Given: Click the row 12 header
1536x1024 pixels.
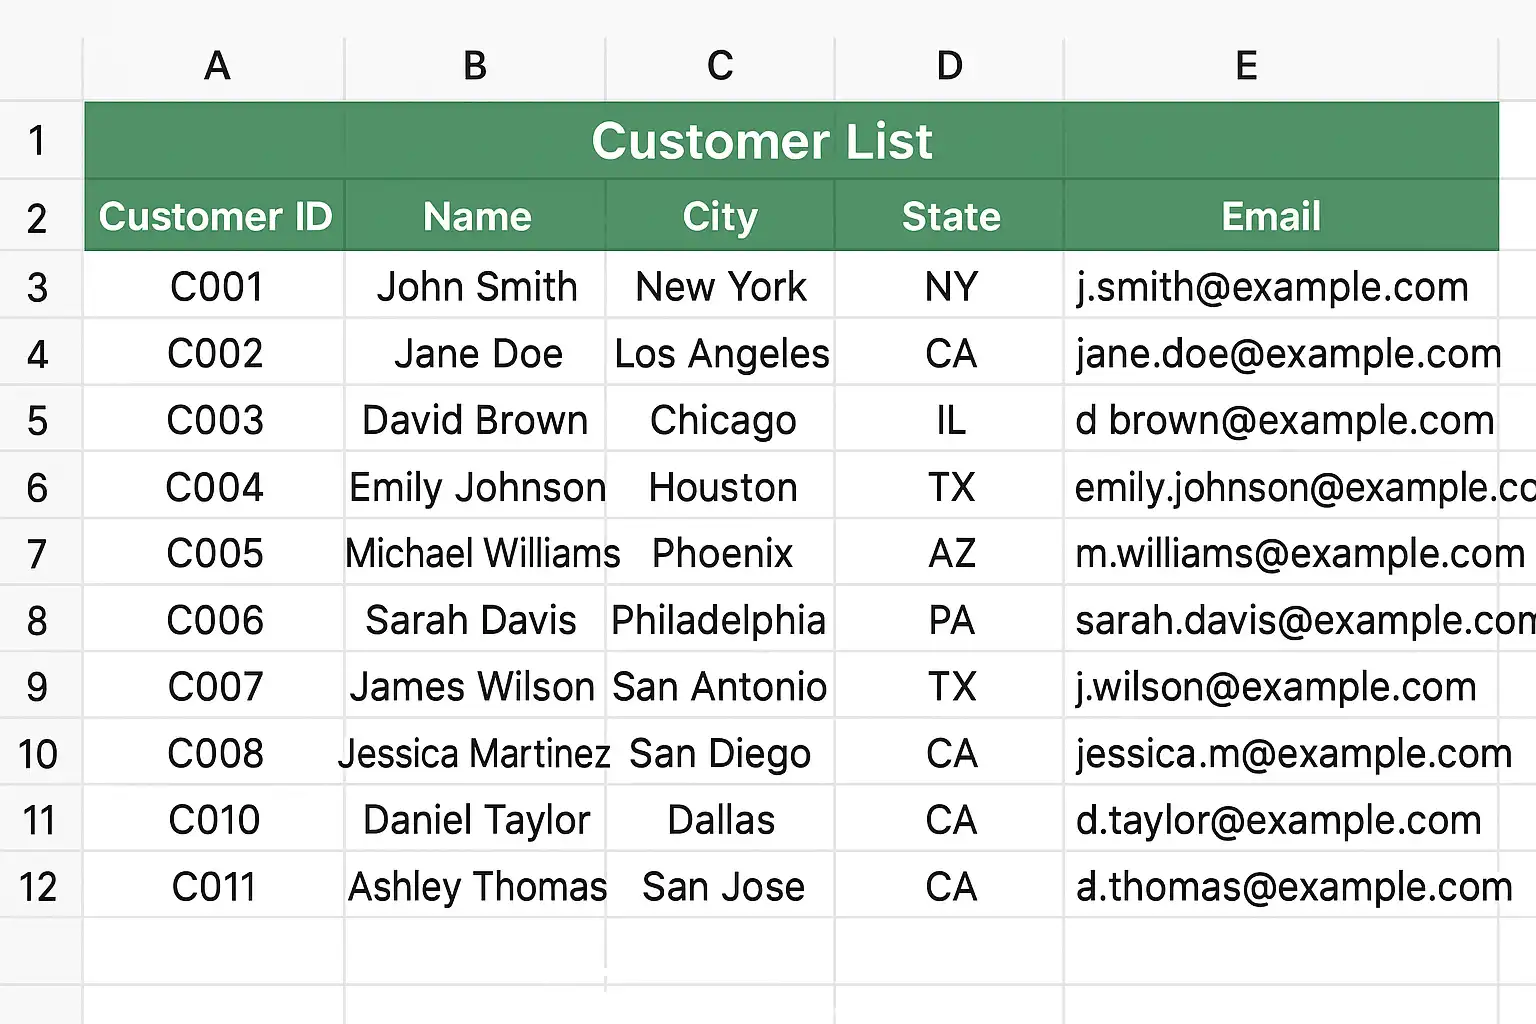Looking at the screenshot, I should 38,887.
